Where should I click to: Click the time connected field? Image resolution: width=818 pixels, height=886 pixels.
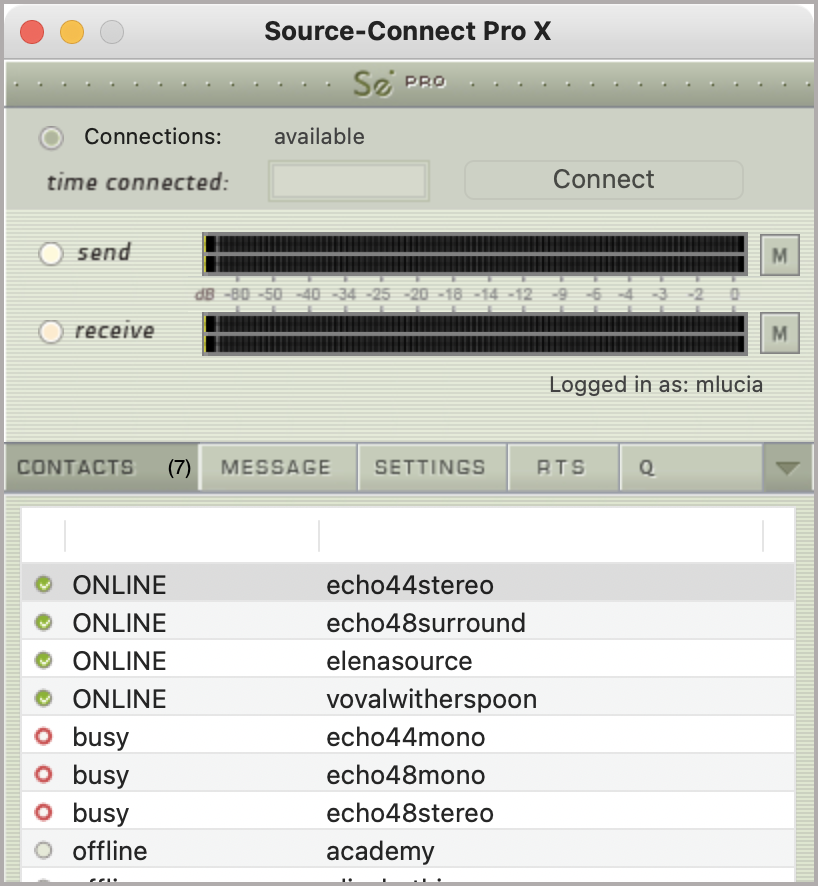(350, 182)
